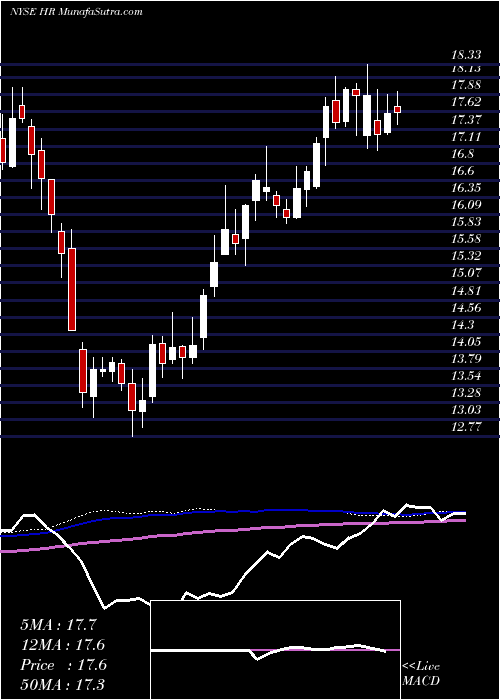Screen dimensions: 500x700
Task: Click the 15.83 price axis label
Action: [466, 222]
